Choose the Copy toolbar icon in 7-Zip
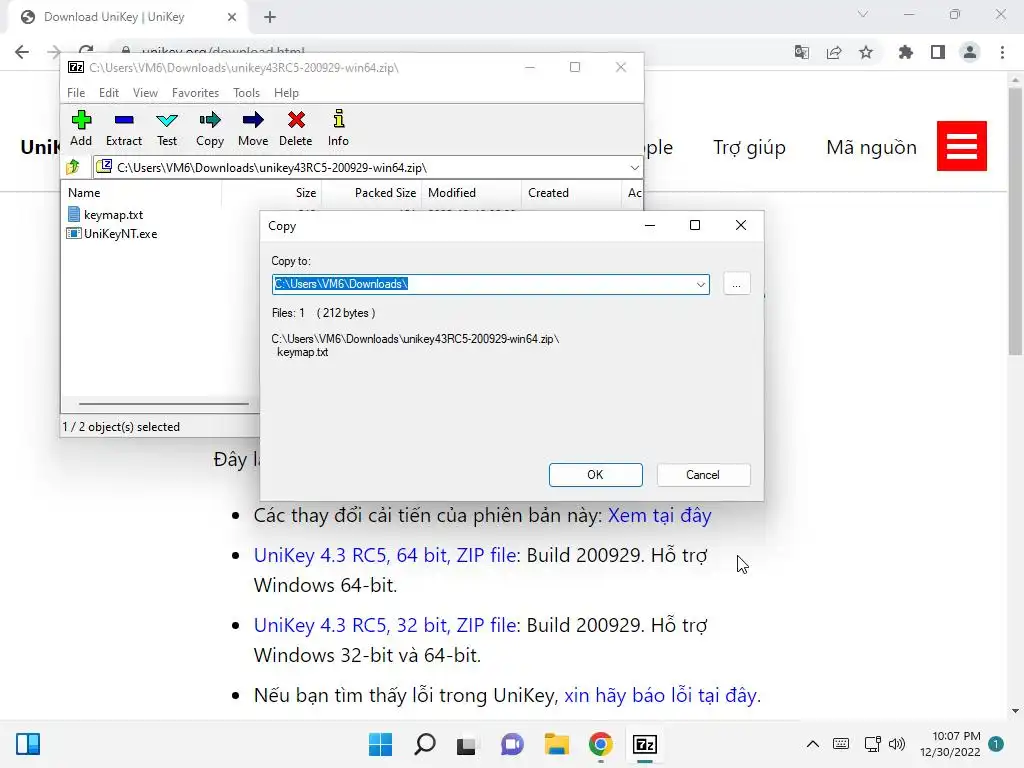This screenshot has height=768, width=1024. pos(210,128)
